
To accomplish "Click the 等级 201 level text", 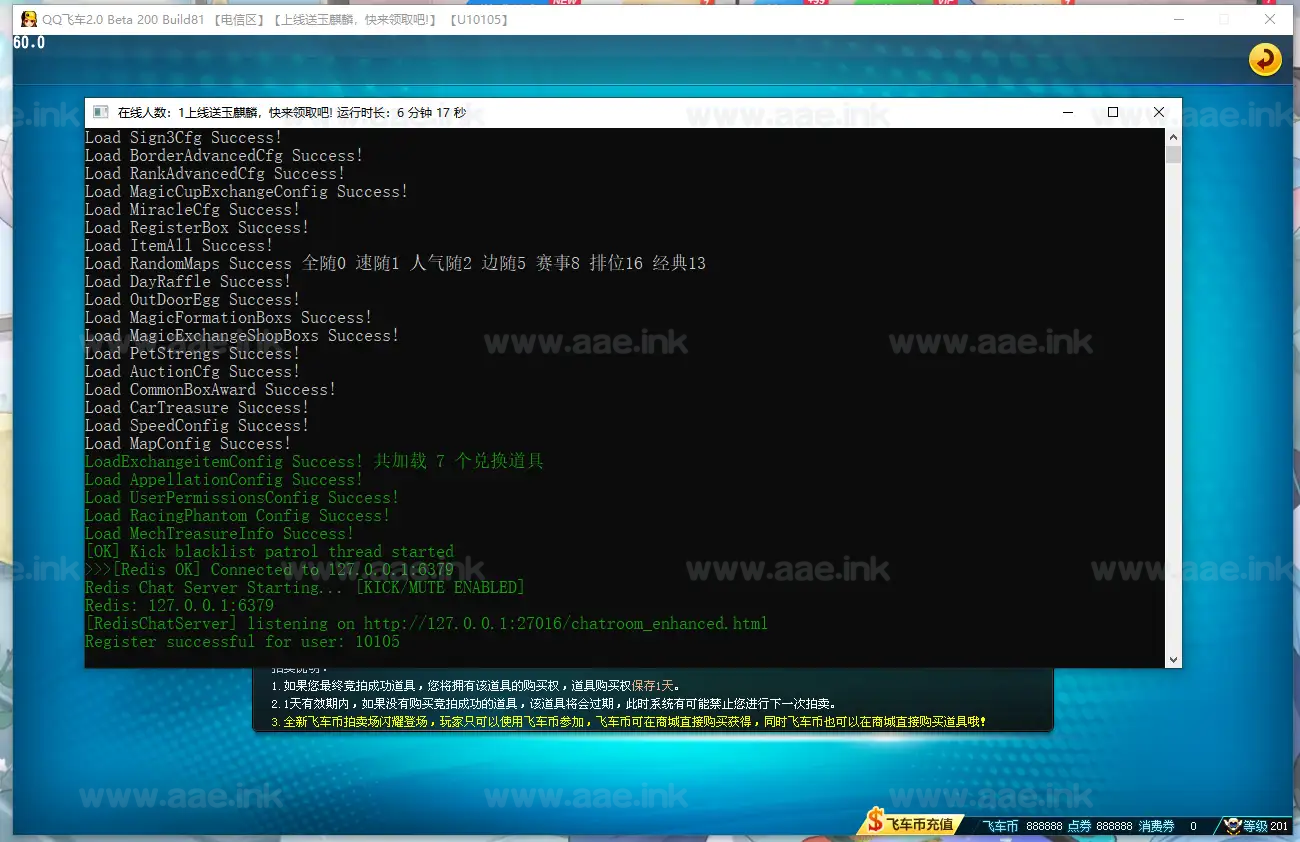I will click(1266, 826).
